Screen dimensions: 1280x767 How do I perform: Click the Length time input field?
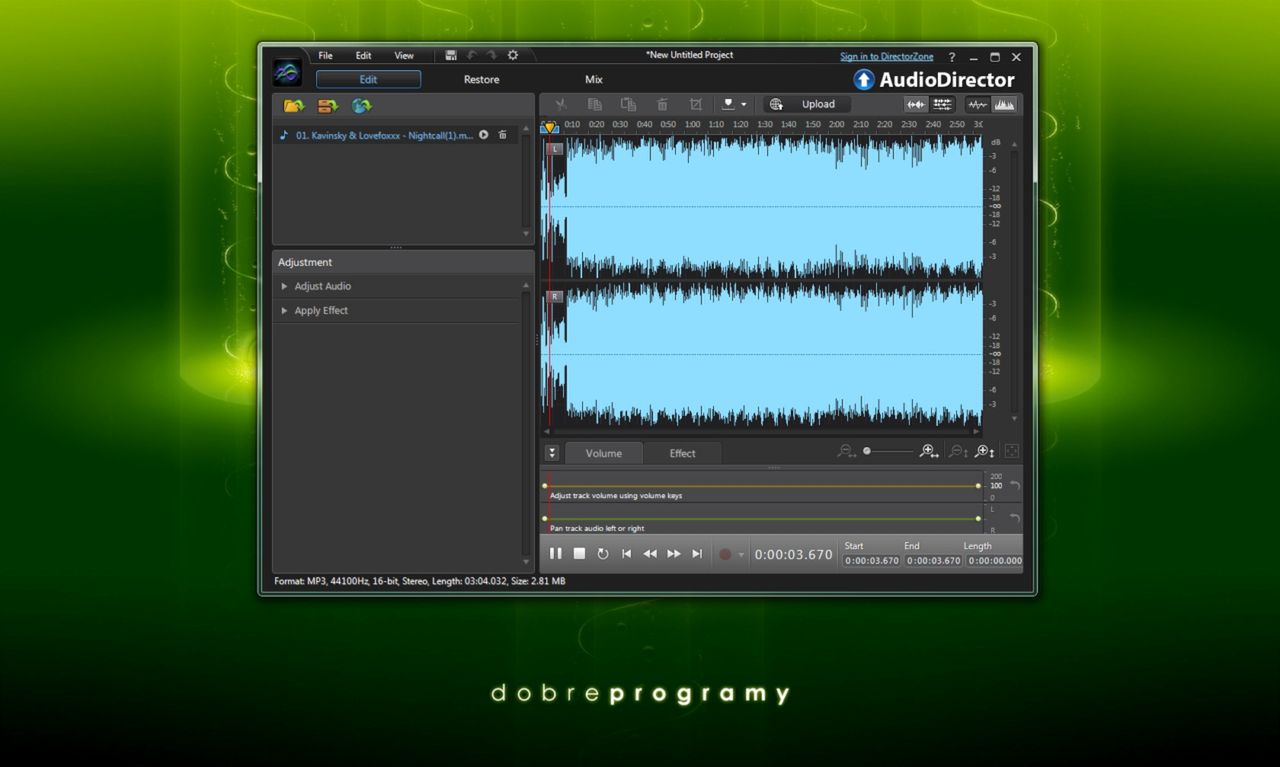pos(994,561)
